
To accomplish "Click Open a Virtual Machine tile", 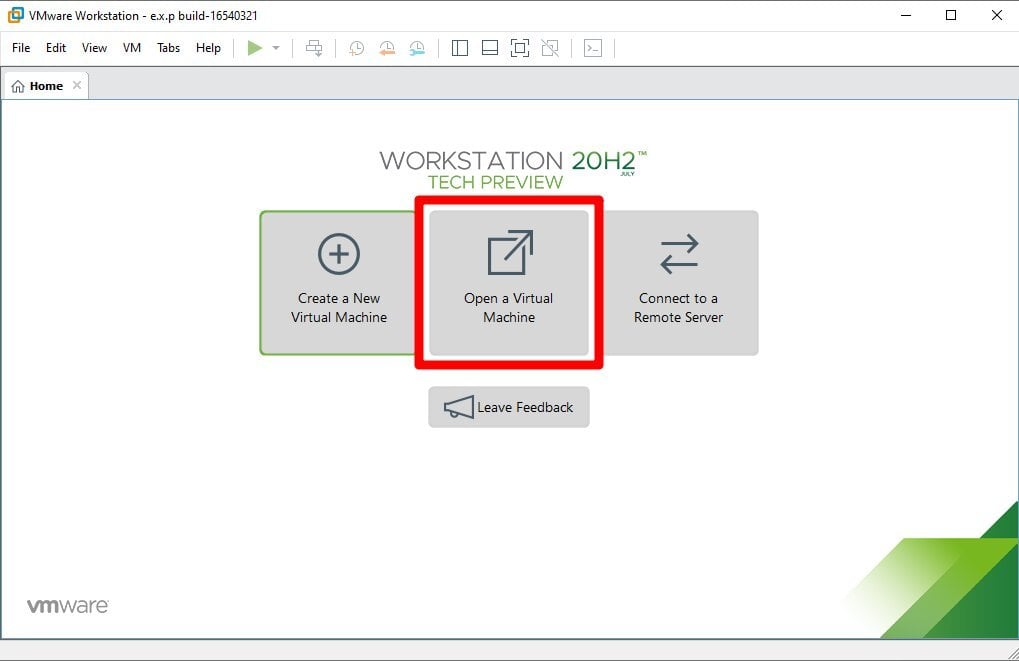I will (509, 283).
